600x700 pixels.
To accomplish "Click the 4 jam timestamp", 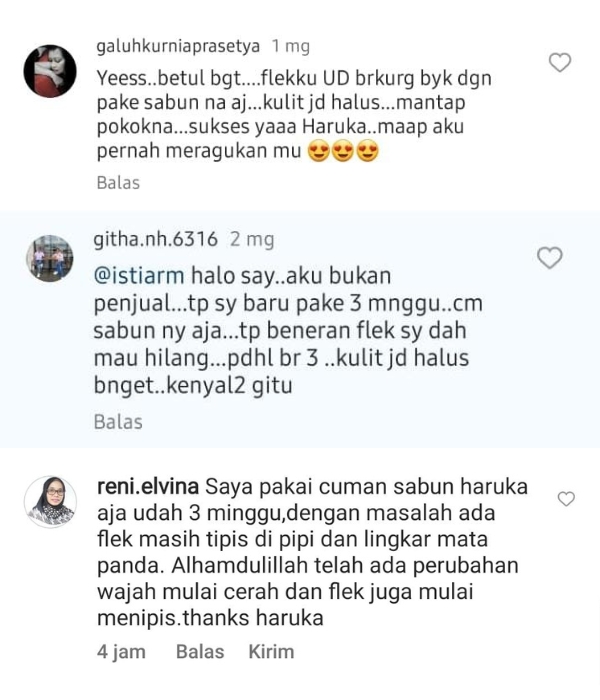I will pyautogui.click(x=121, y=652).
